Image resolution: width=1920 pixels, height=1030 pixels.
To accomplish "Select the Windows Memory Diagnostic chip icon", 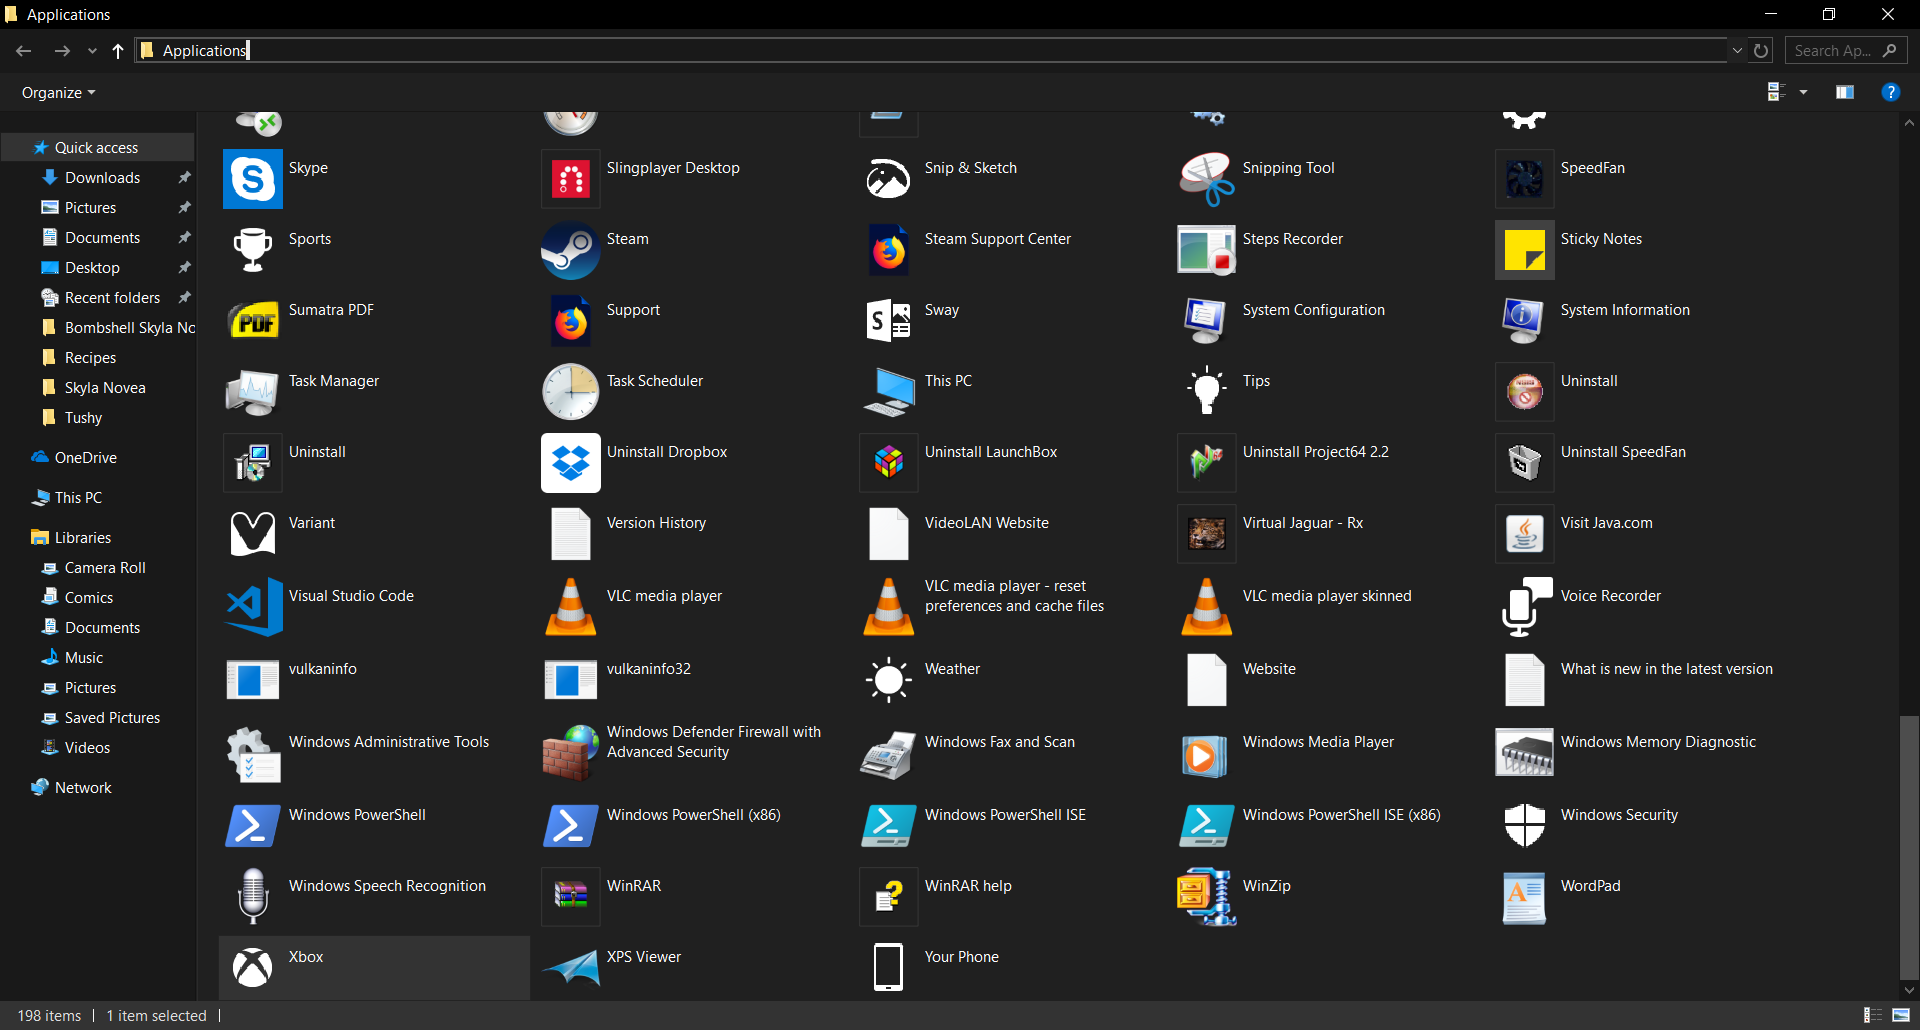I will click(1525, 753).
